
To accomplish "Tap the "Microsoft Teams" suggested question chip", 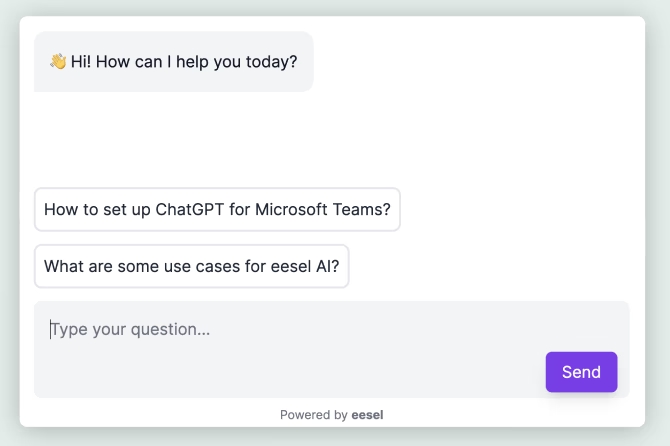I will click(x=217, y=210).
